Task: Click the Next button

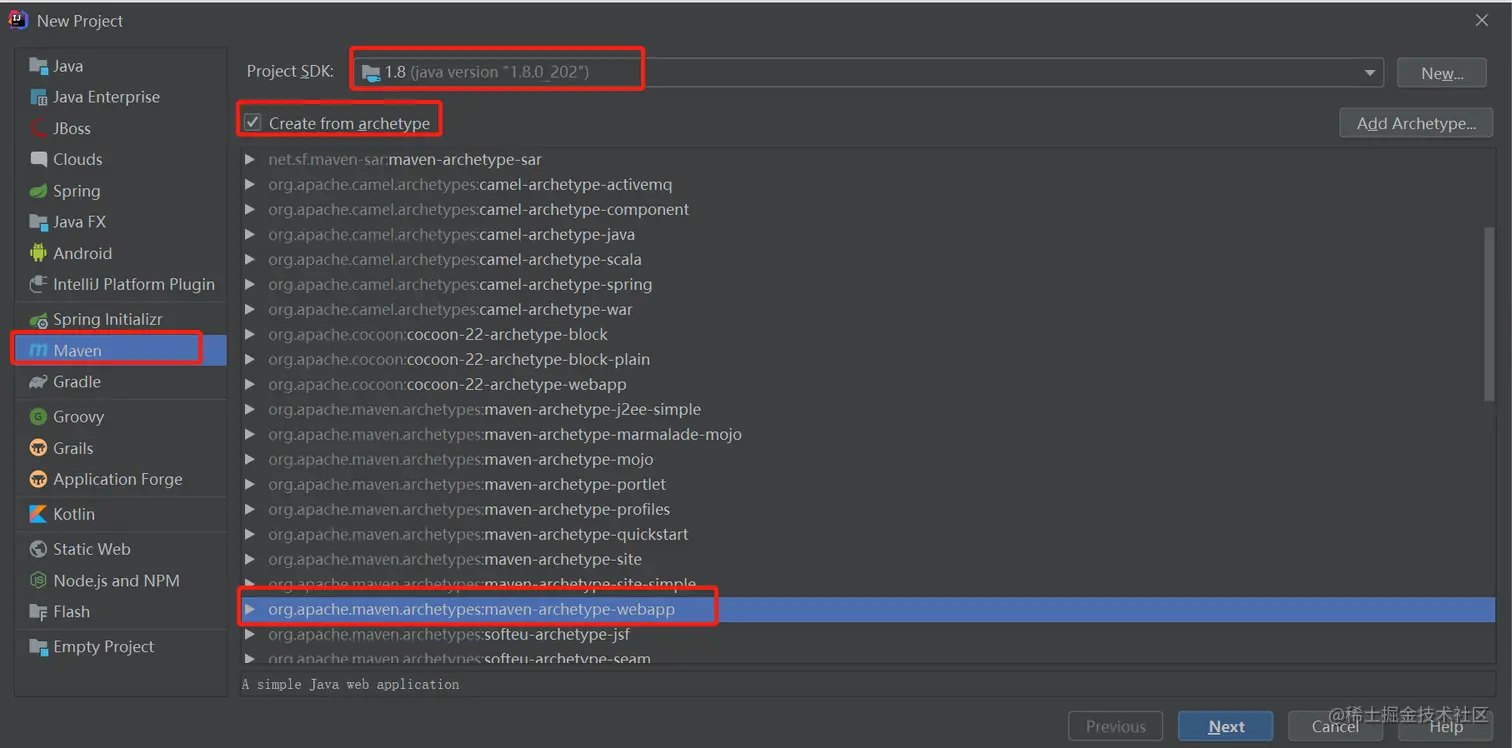Action: pyautogui.click(x=1225, y=727)
